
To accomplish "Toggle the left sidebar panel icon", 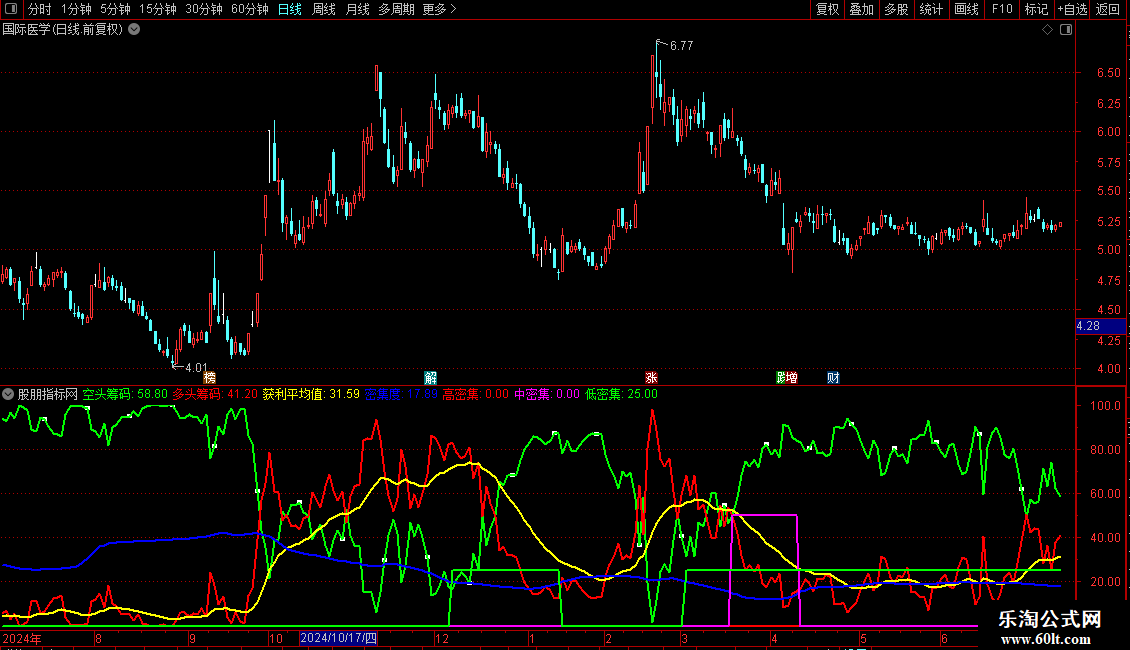I will point(11,9).
